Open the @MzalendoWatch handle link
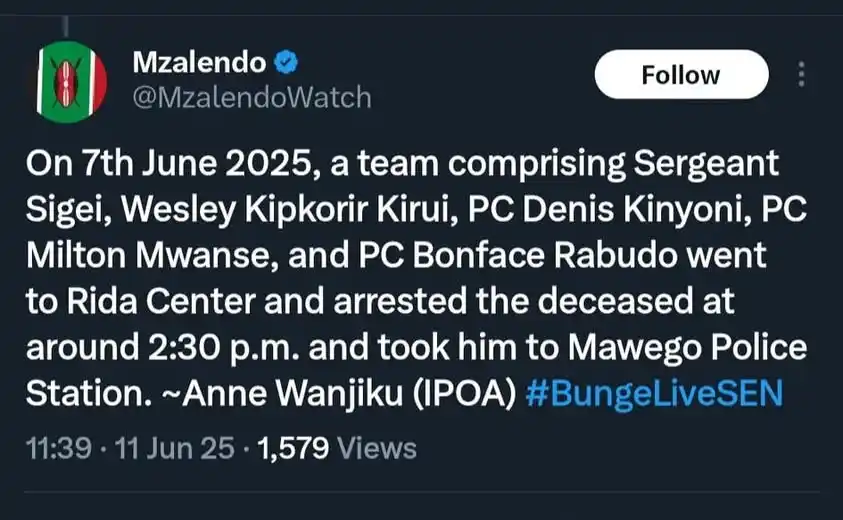The image size is (843, 520). point(252,98)
